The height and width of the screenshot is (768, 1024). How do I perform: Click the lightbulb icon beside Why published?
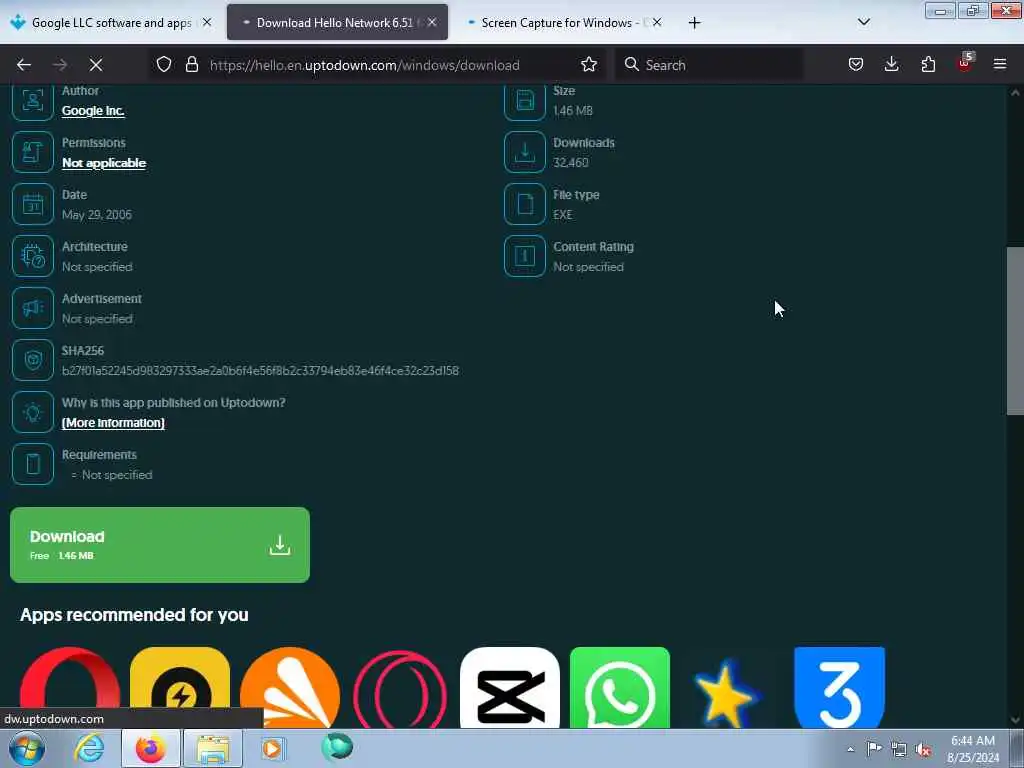click(33, 412)
